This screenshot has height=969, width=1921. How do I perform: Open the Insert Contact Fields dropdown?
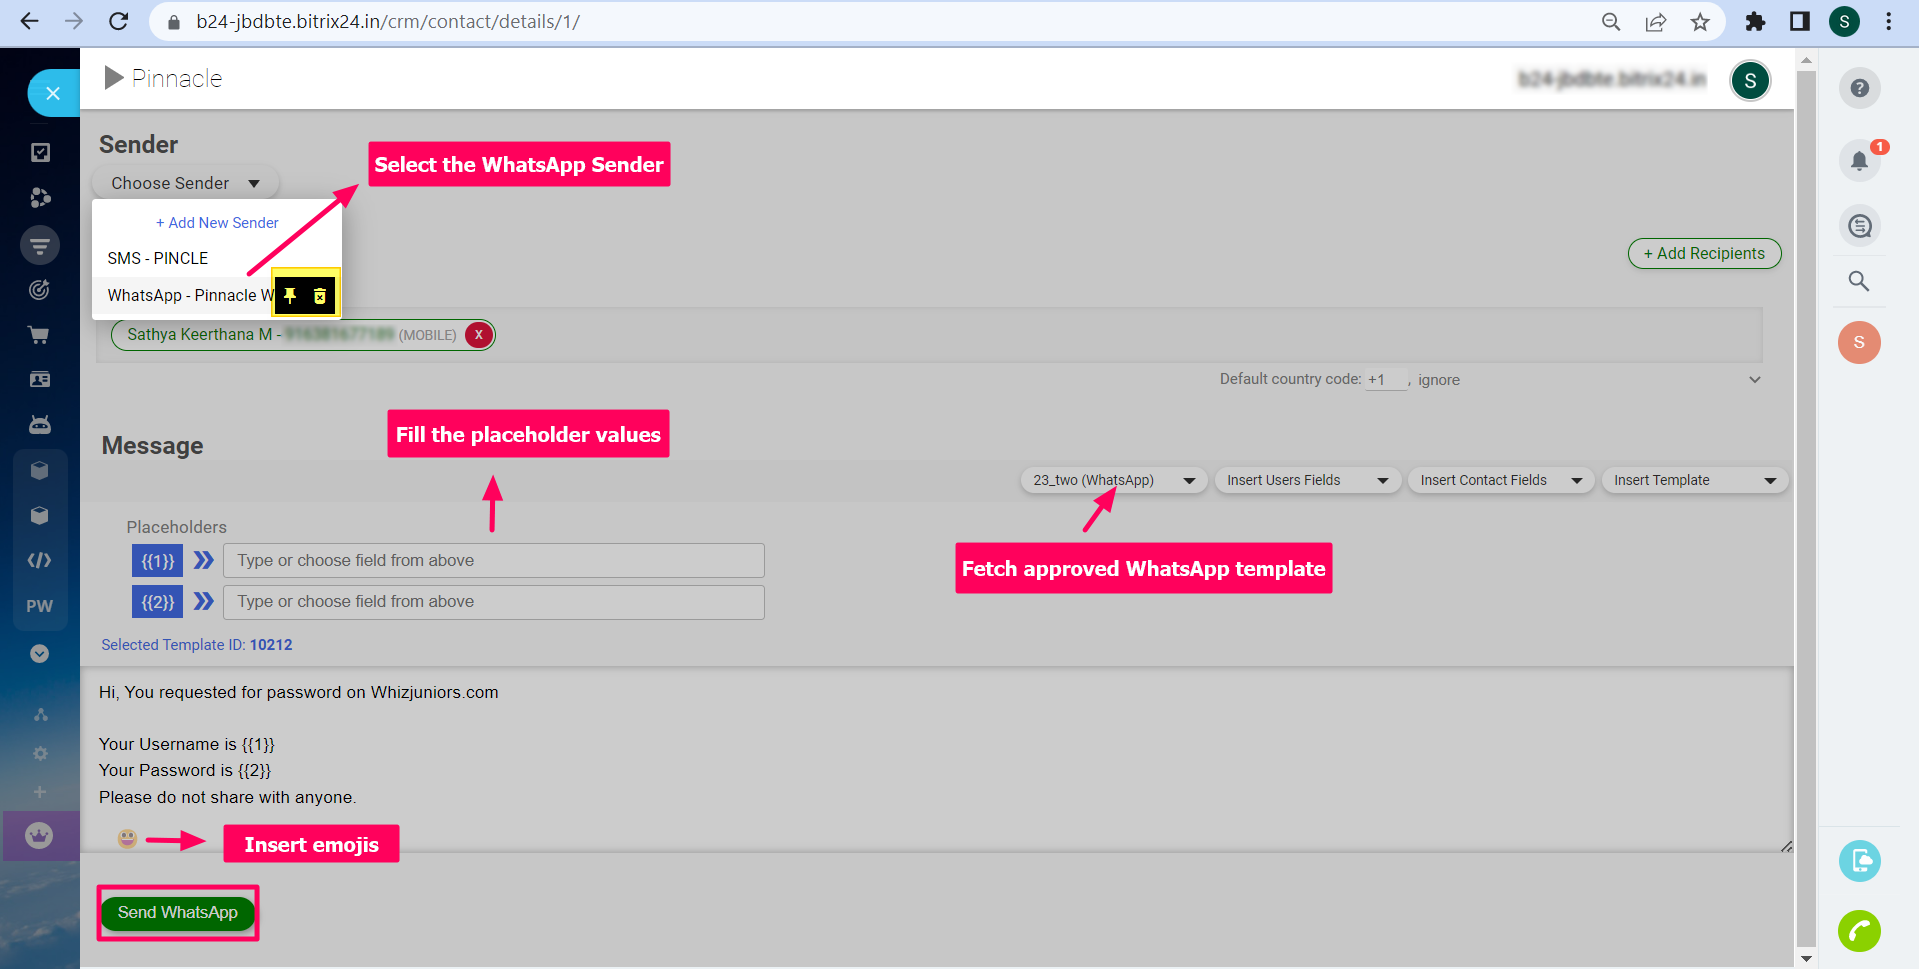click(x=1500, y=480)
